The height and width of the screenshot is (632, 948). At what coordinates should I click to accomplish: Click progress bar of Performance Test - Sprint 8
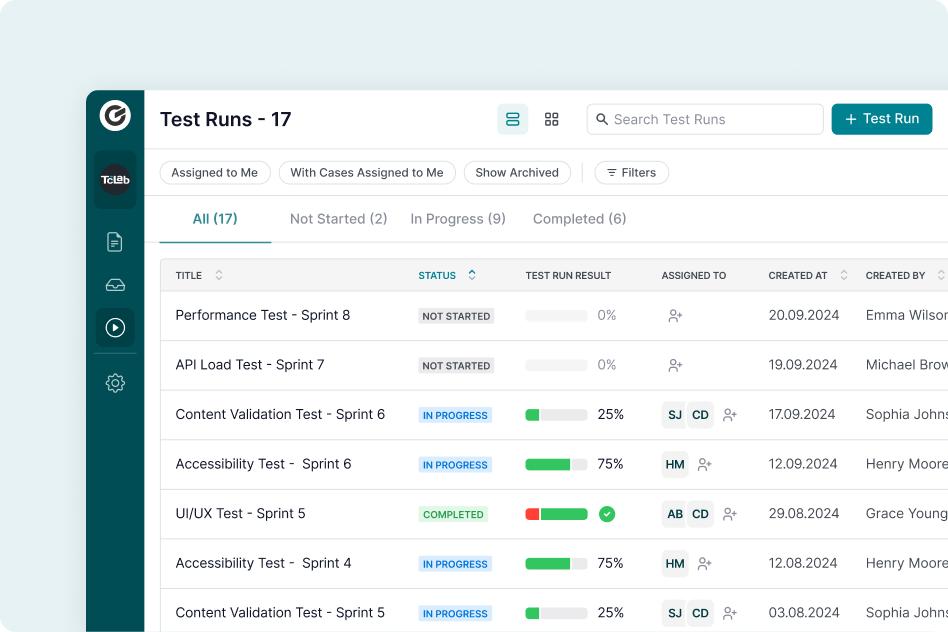tap(556, 316)
